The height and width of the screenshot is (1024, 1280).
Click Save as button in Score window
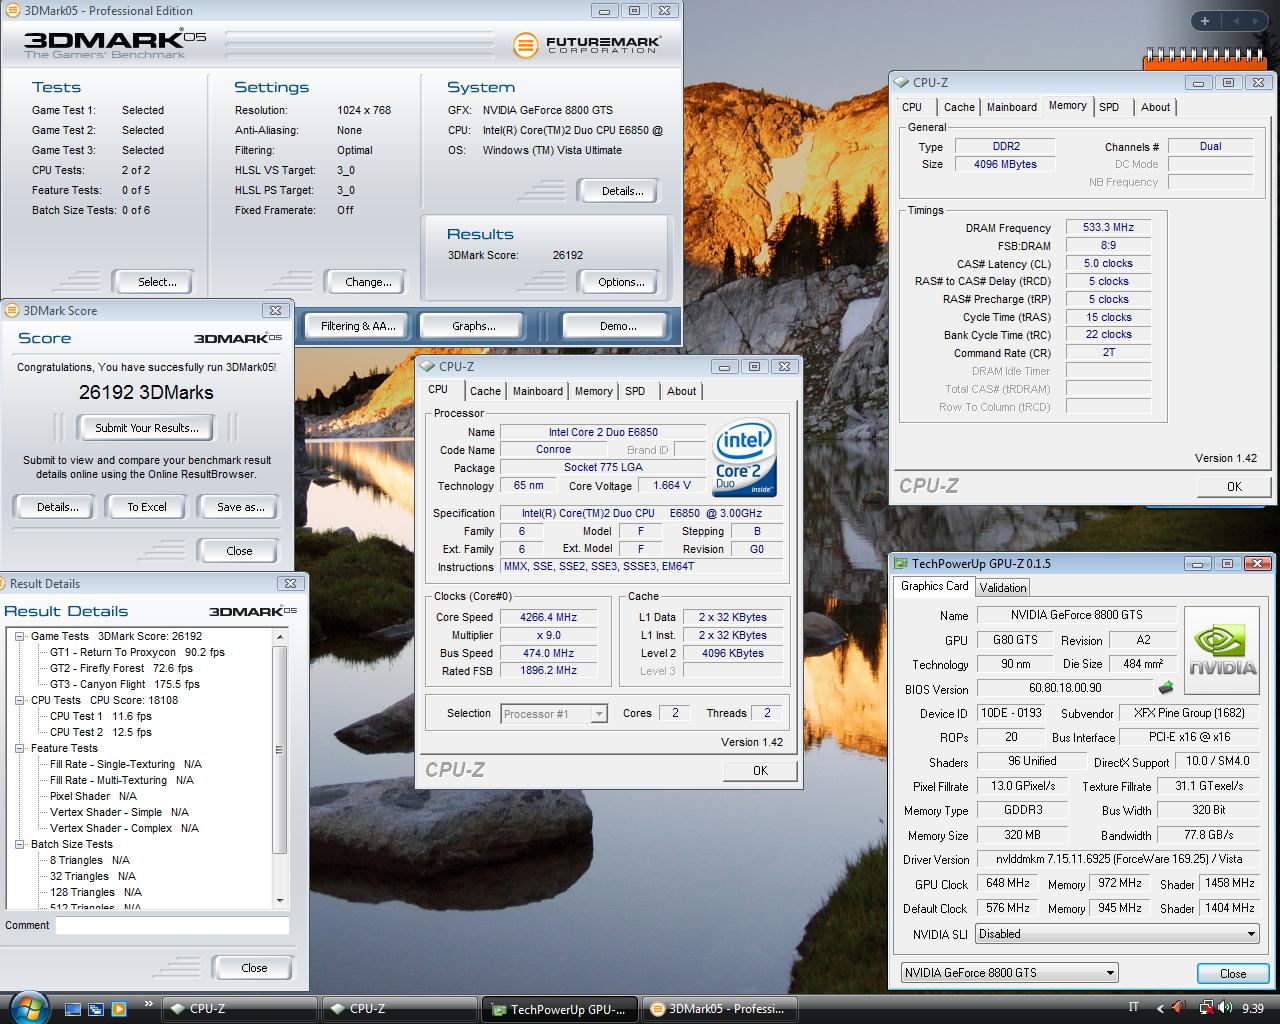[x=240, y=507]
